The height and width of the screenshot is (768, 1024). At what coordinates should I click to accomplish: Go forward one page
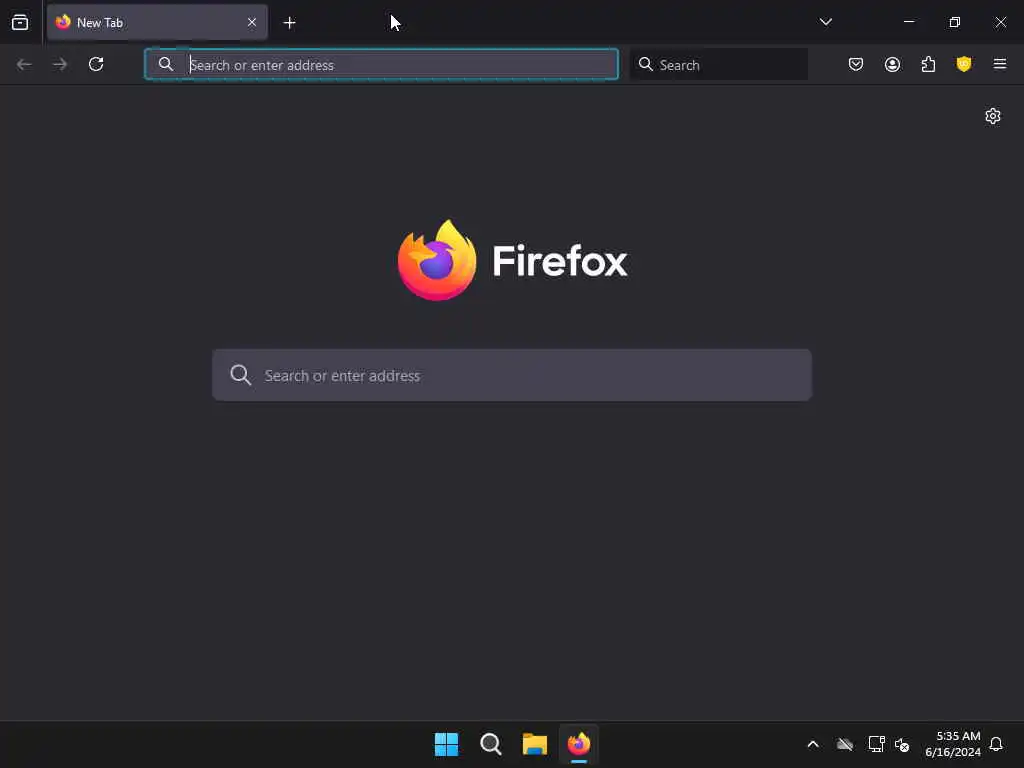pyautogui.click(x=59, y=64)
